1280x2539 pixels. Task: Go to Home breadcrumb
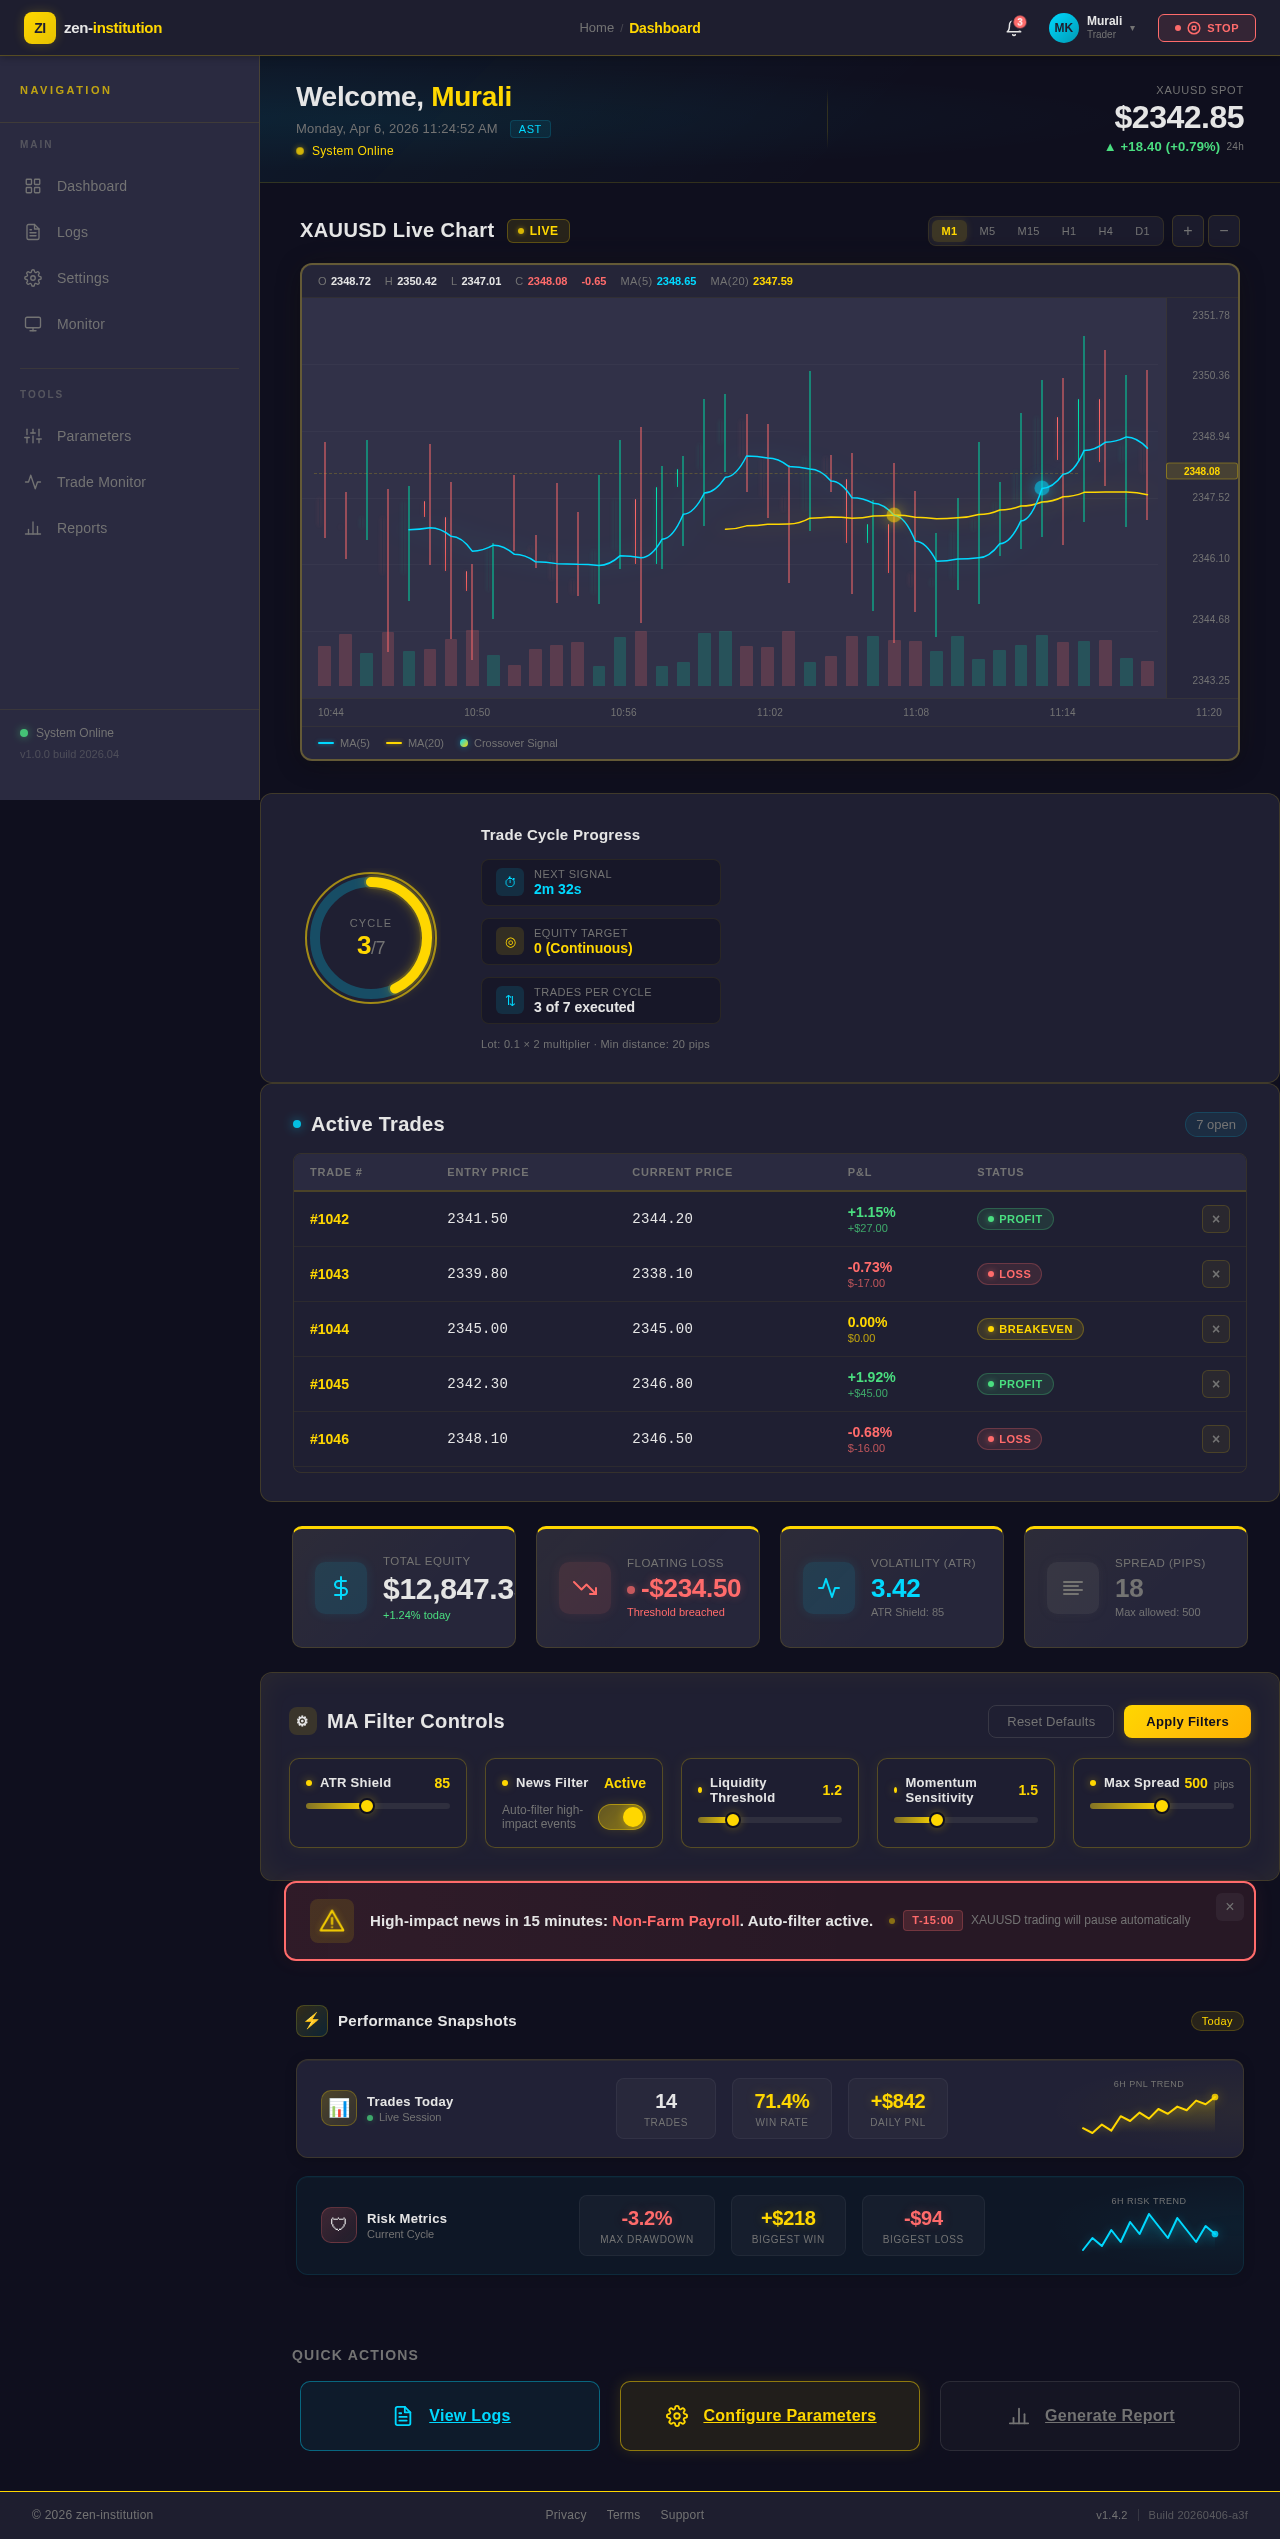[596, 28]
